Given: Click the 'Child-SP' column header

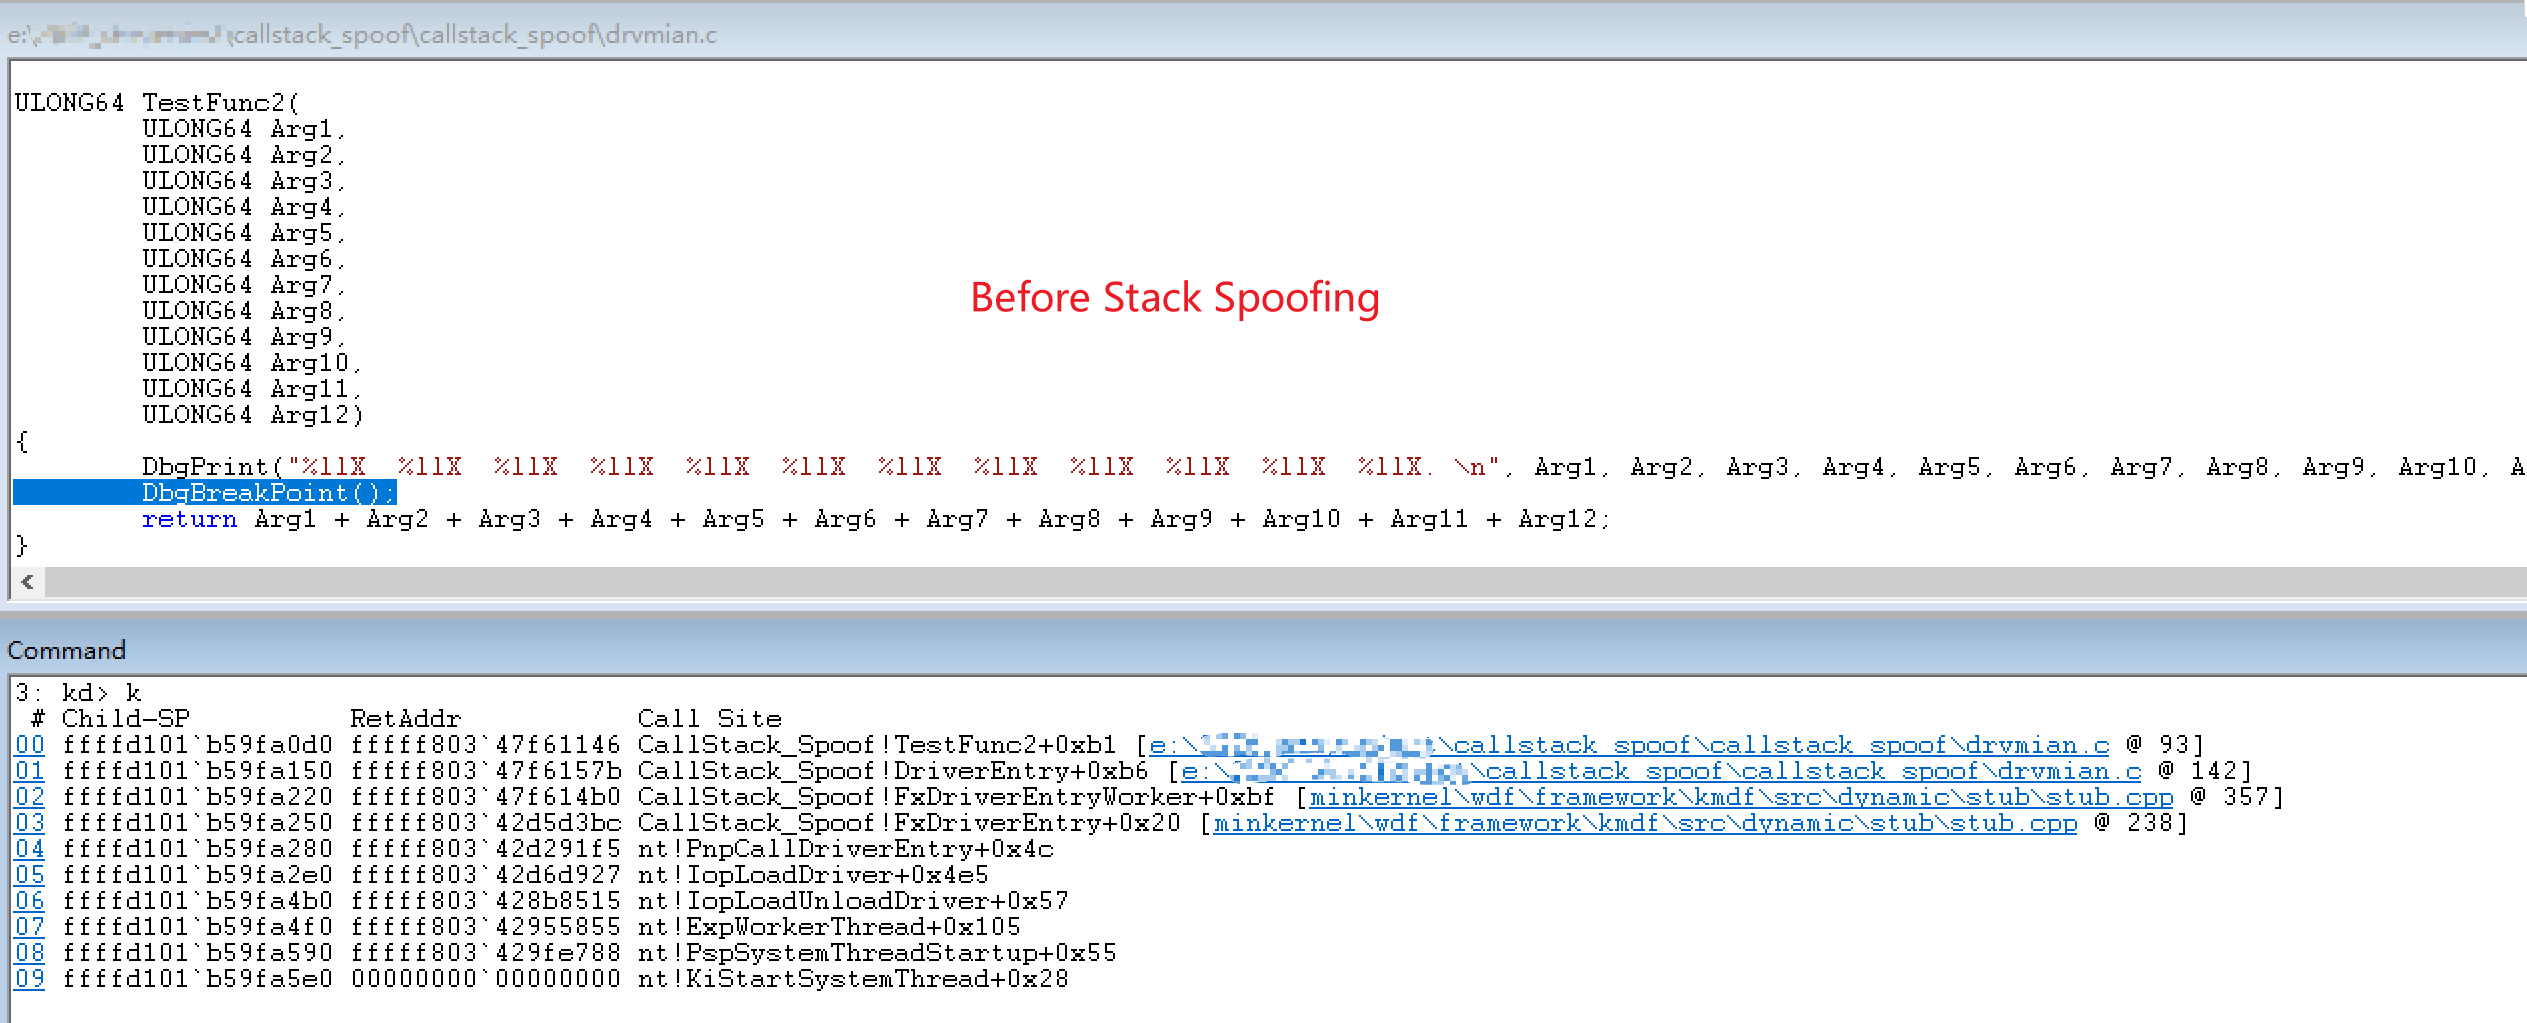Looking at the screenshot, I should [125, 719].
